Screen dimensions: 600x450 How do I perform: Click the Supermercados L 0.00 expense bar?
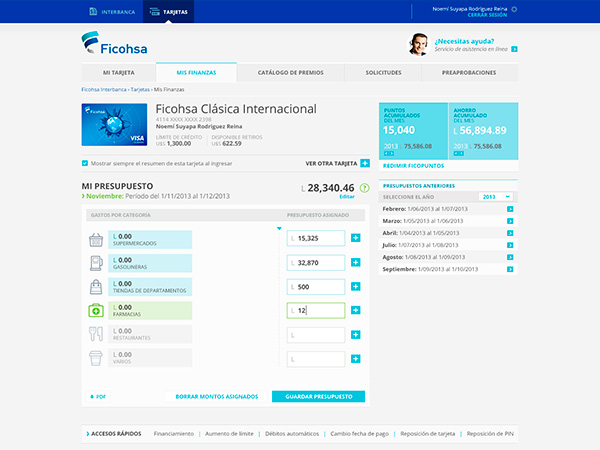[150, 240]
